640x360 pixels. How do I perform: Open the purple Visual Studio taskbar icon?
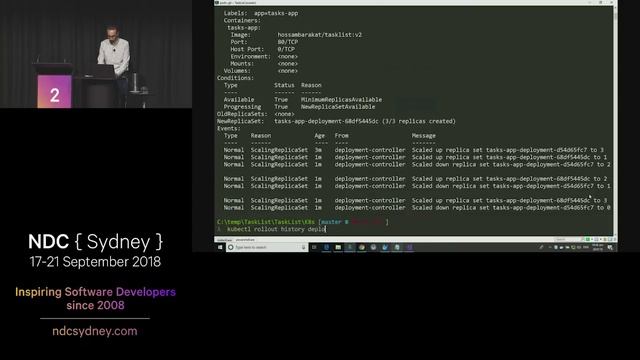(409, 247)
